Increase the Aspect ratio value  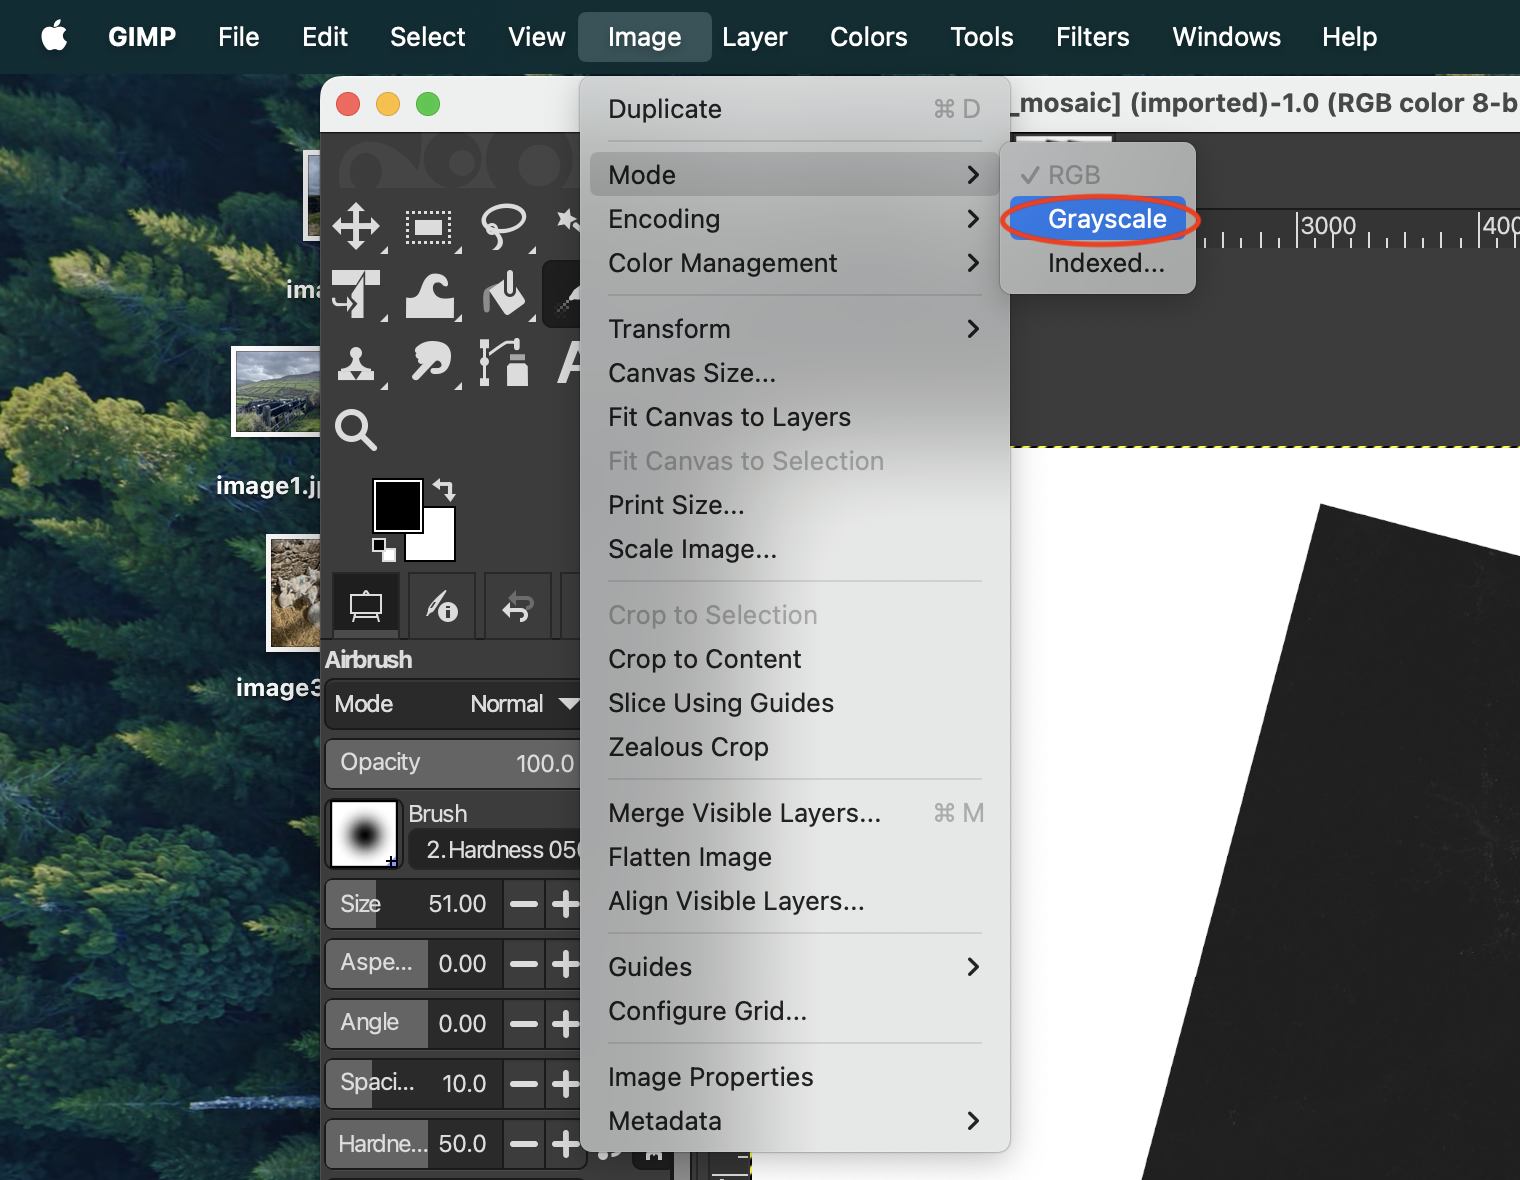pos(565,964)
